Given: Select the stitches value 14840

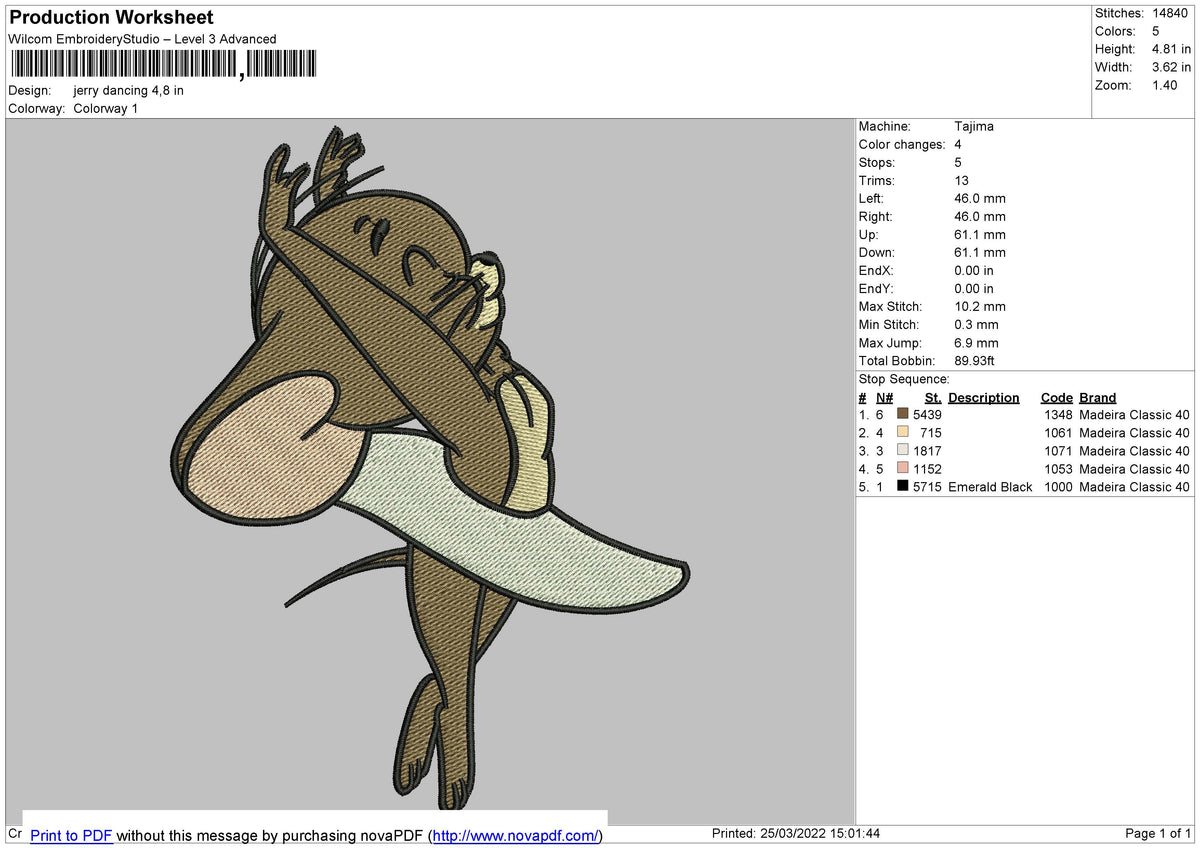Looking at the screenshot, I should (1170, 13).
